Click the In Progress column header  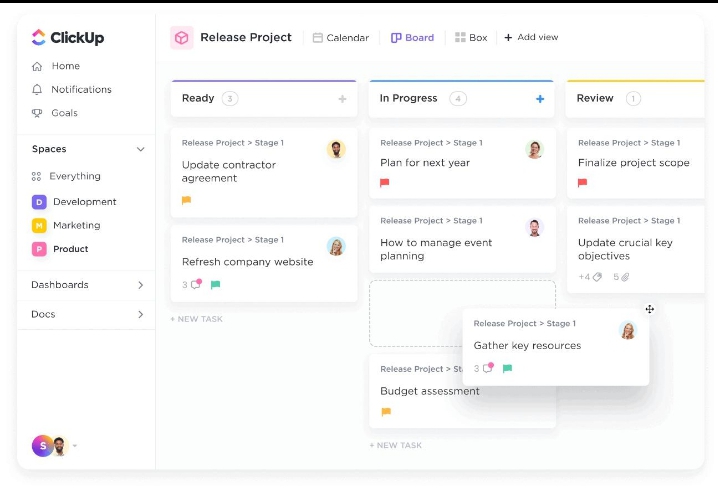462,98
